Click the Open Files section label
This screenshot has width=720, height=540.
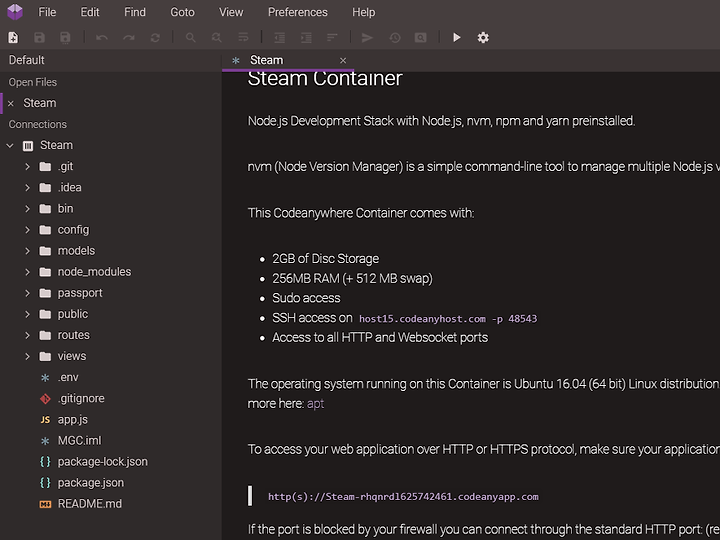pos(33,82)
